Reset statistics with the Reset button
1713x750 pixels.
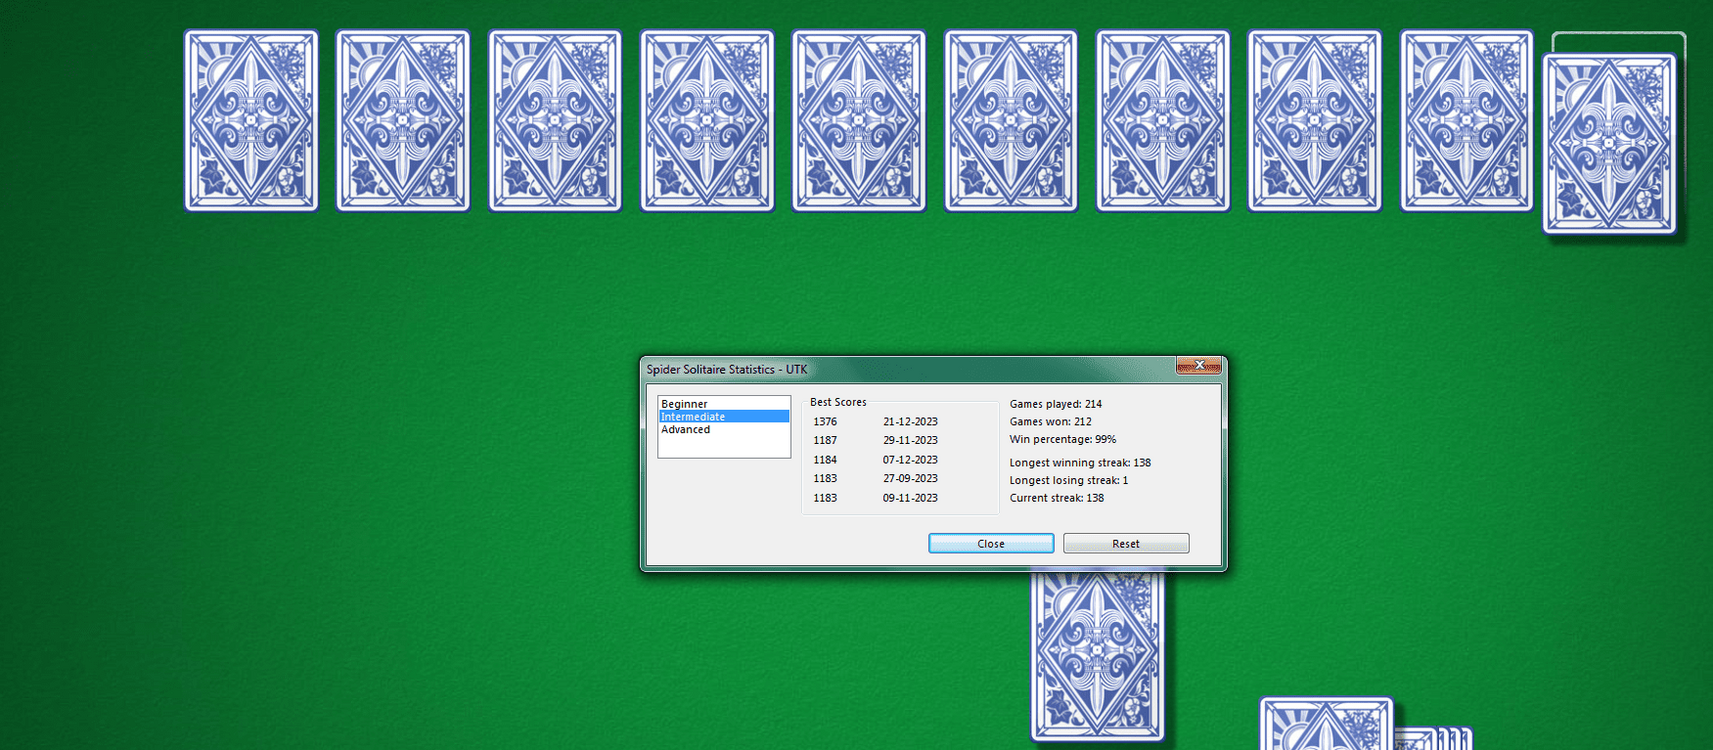click(x=1125, y=543)
